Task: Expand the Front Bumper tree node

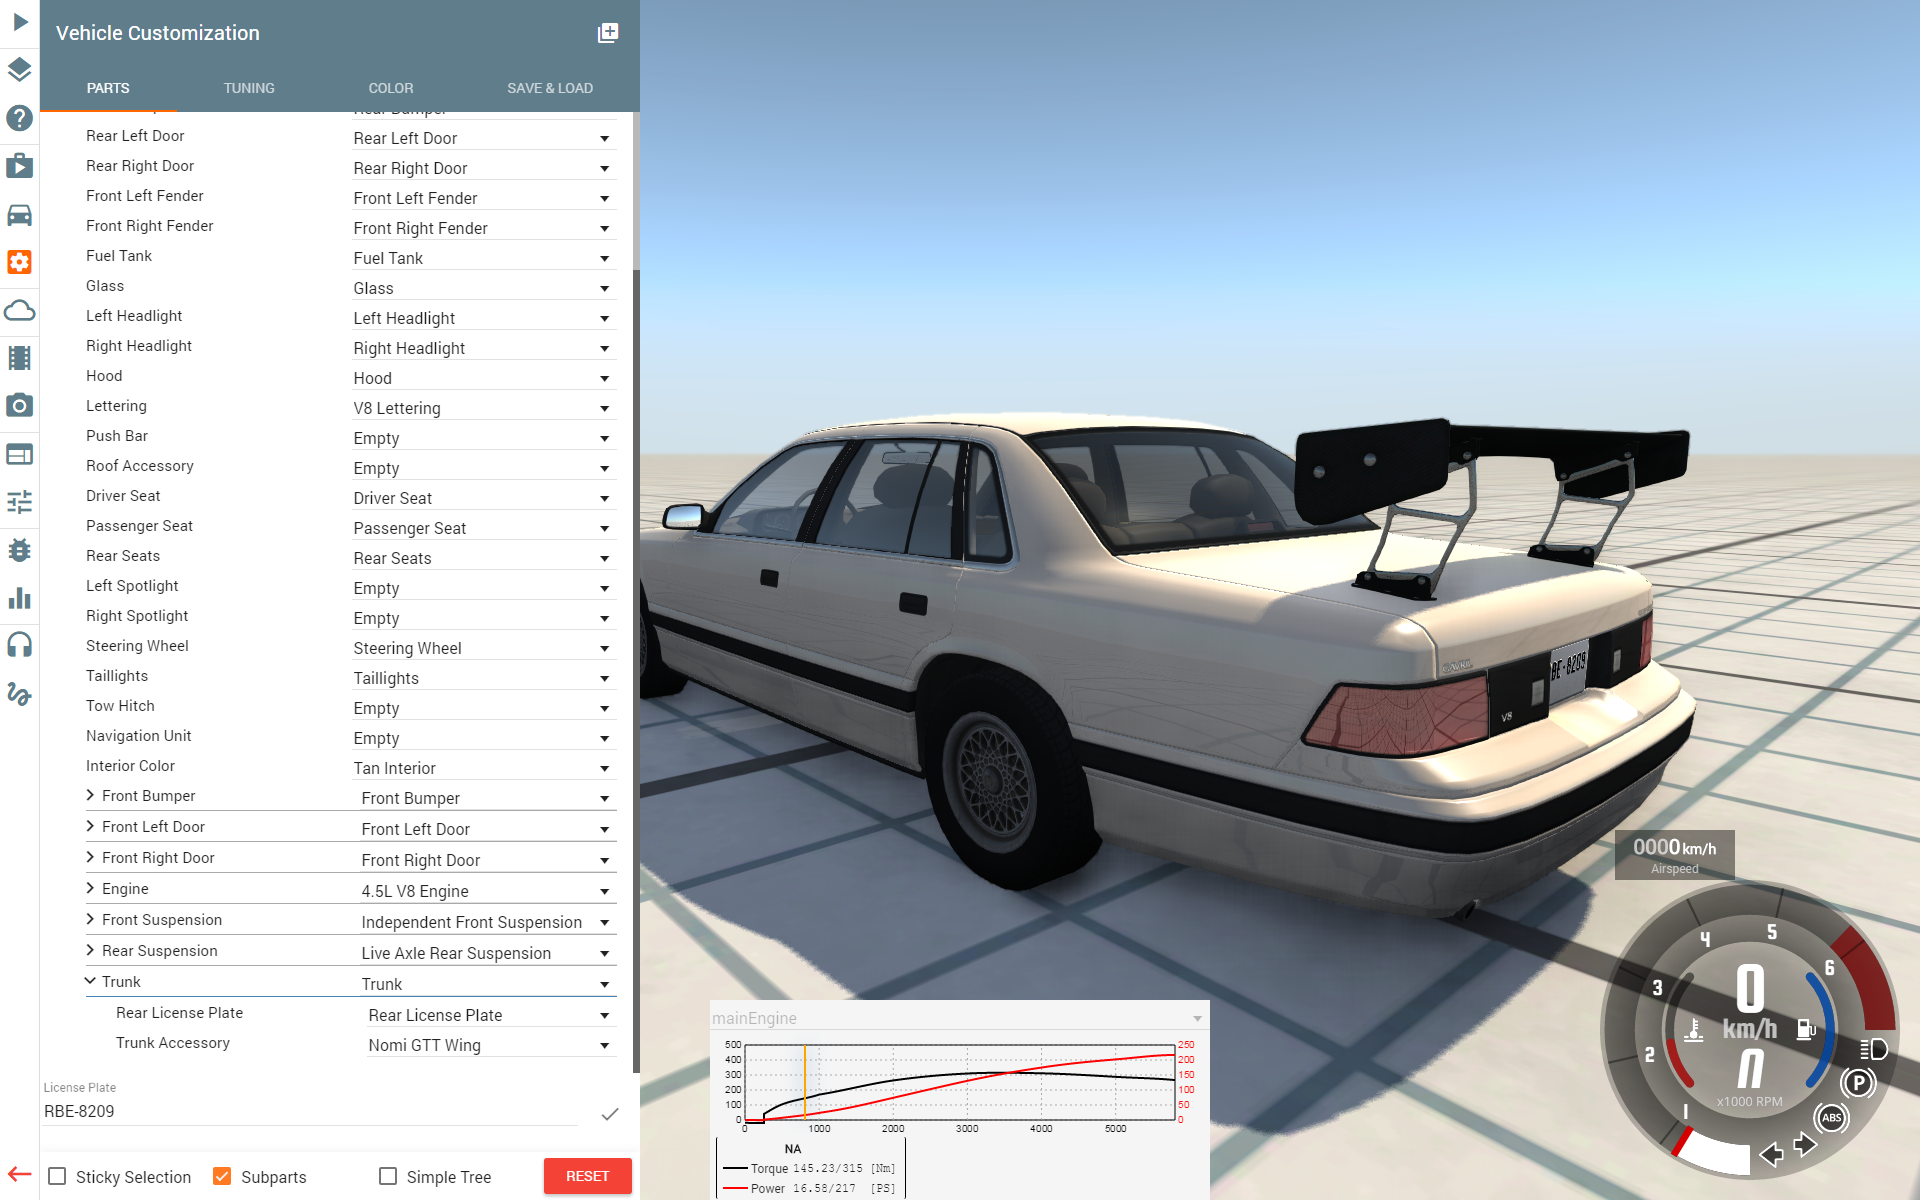Action: (x=91, y=795)
